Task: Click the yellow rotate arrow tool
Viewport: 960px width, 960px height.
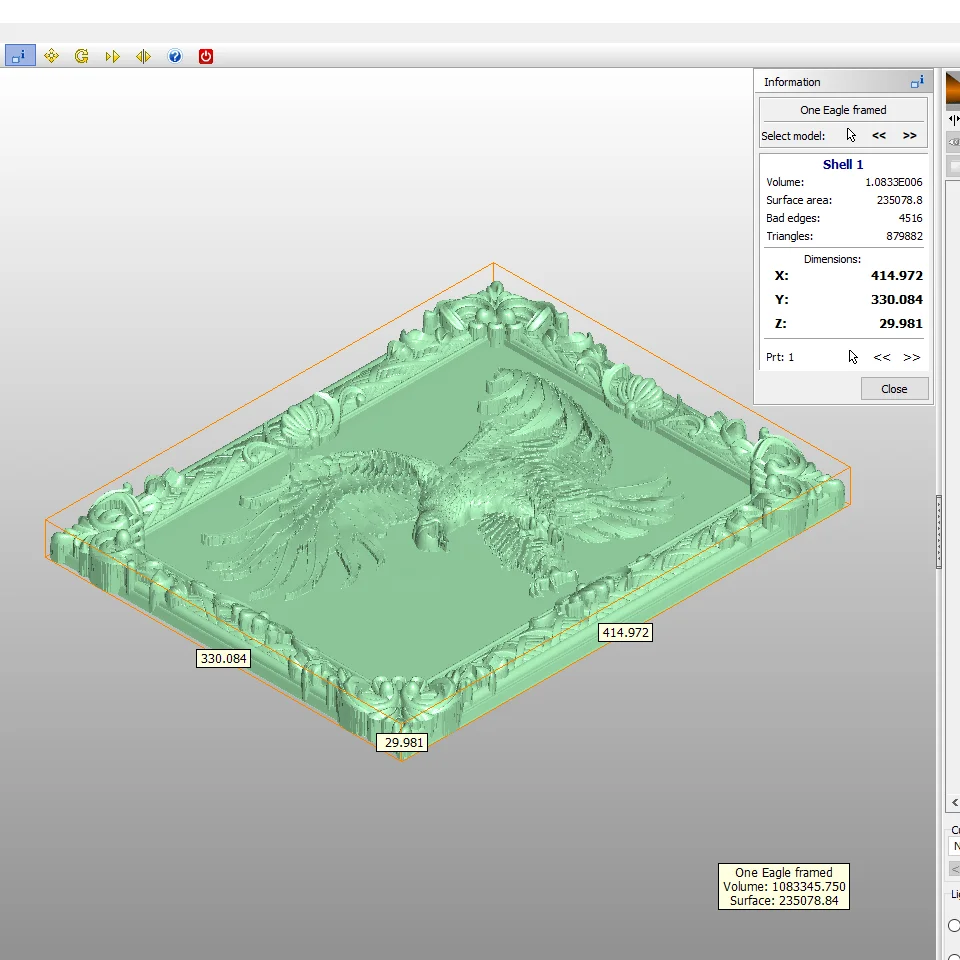Action: (82, 56)
